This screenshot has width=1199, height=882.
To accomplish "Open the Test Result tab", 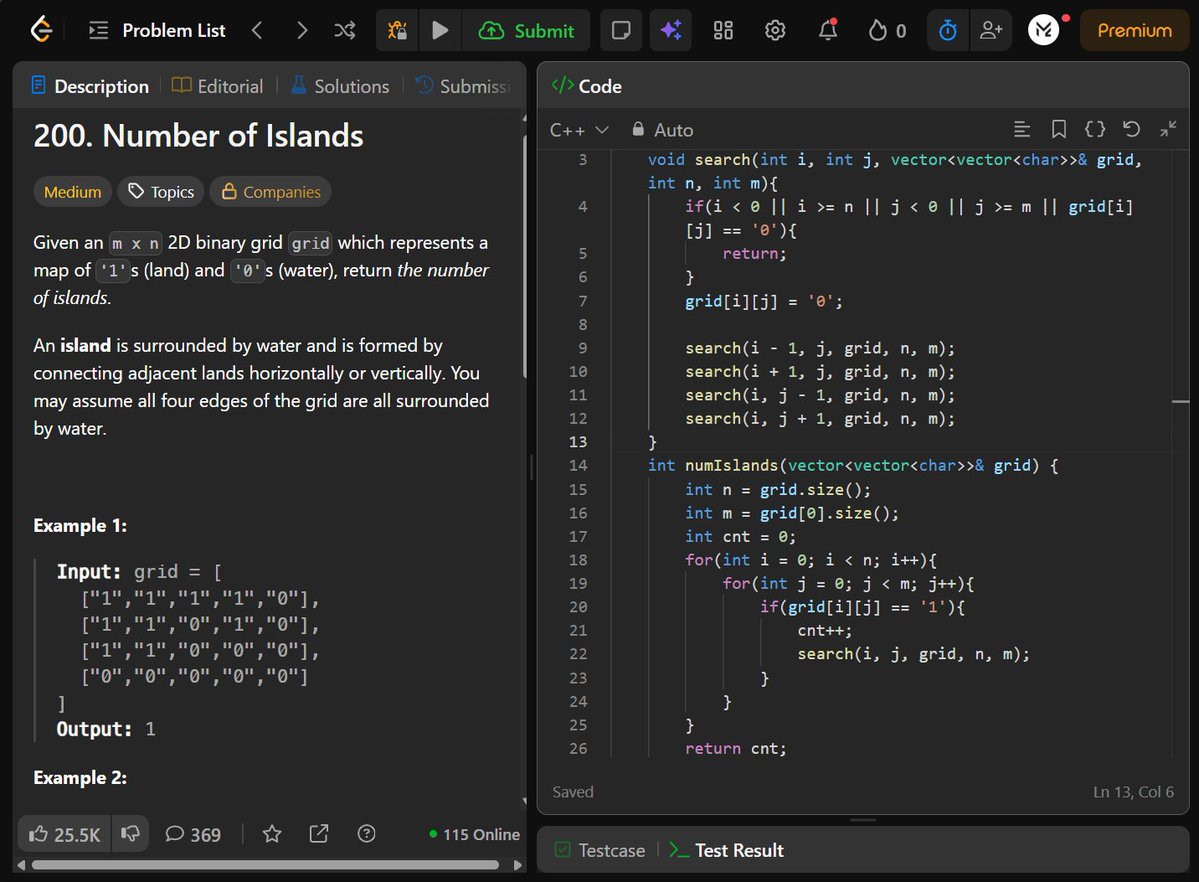I will [726, 850].
